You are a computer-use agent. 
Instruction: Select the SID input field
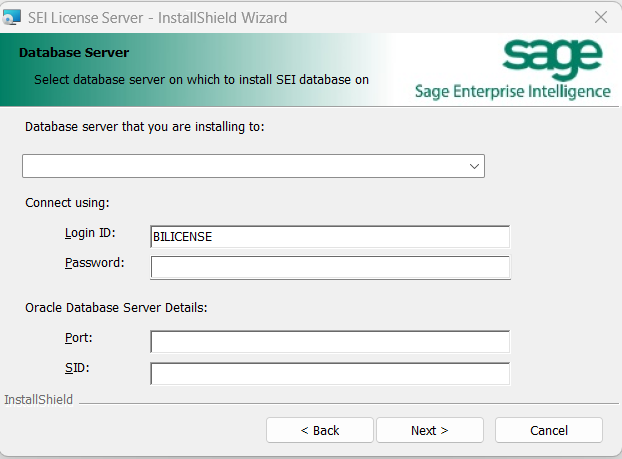(x=330, y=373)
